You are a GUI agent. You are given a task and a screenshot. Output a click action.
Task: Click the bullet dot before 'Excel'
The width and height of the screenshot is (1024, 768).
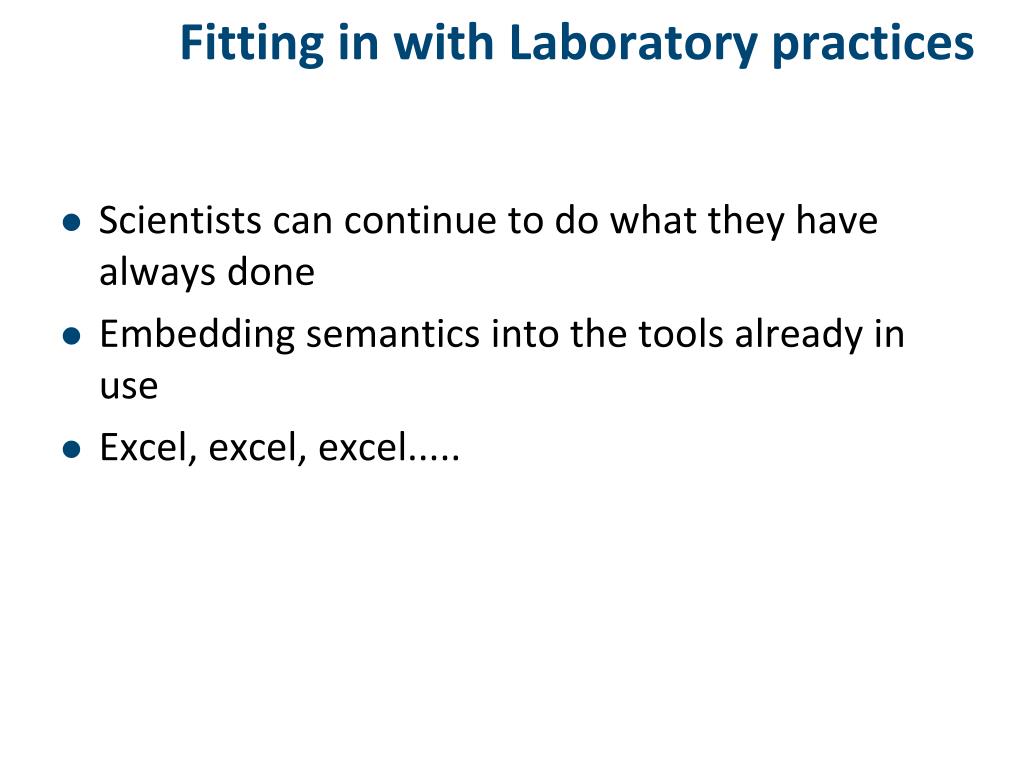(x=71, y=451)
